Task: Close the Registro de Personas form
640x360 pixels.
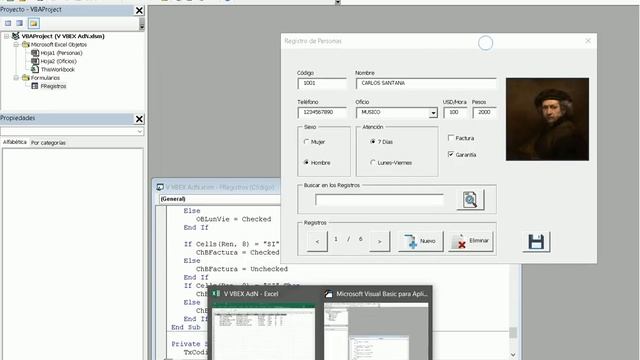Action: [x=588, y=41]
